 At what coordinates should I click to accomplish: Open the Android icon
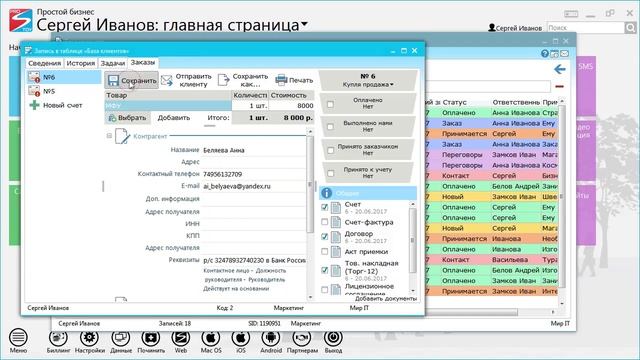click(271, 338)
